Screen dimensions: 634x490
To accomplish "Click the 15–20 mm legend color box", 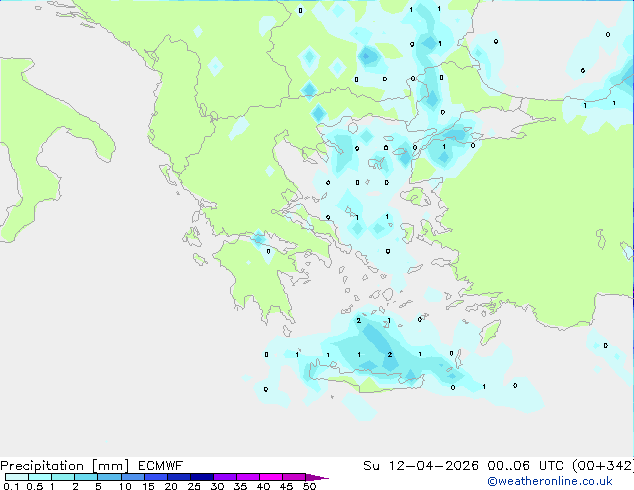I will (156, 477).
